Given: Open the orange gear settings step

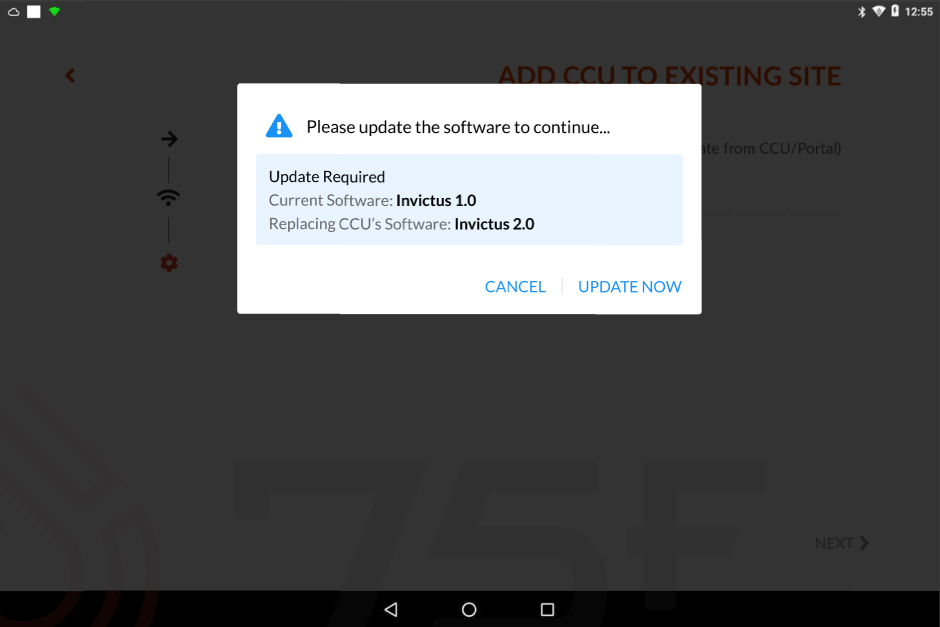Looking at the screenshot, I should click(169, 263).
